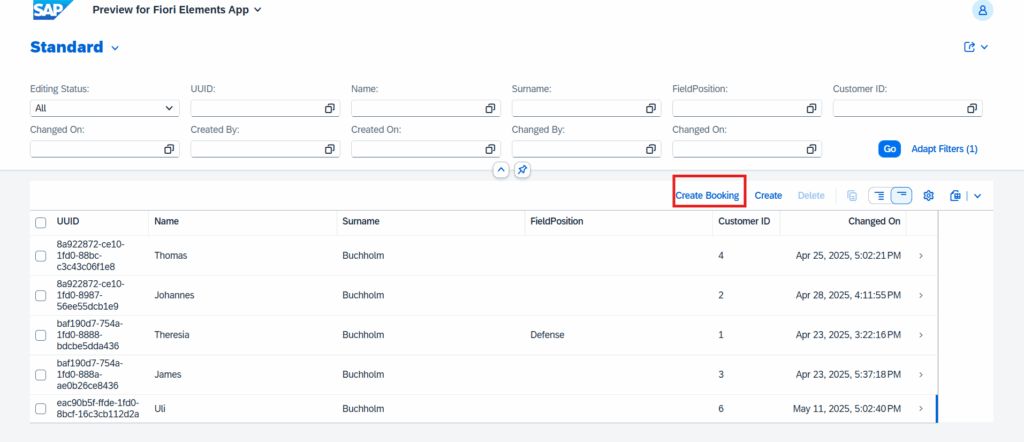Open value help for Customer ID filter

click(x=972, y=108)
